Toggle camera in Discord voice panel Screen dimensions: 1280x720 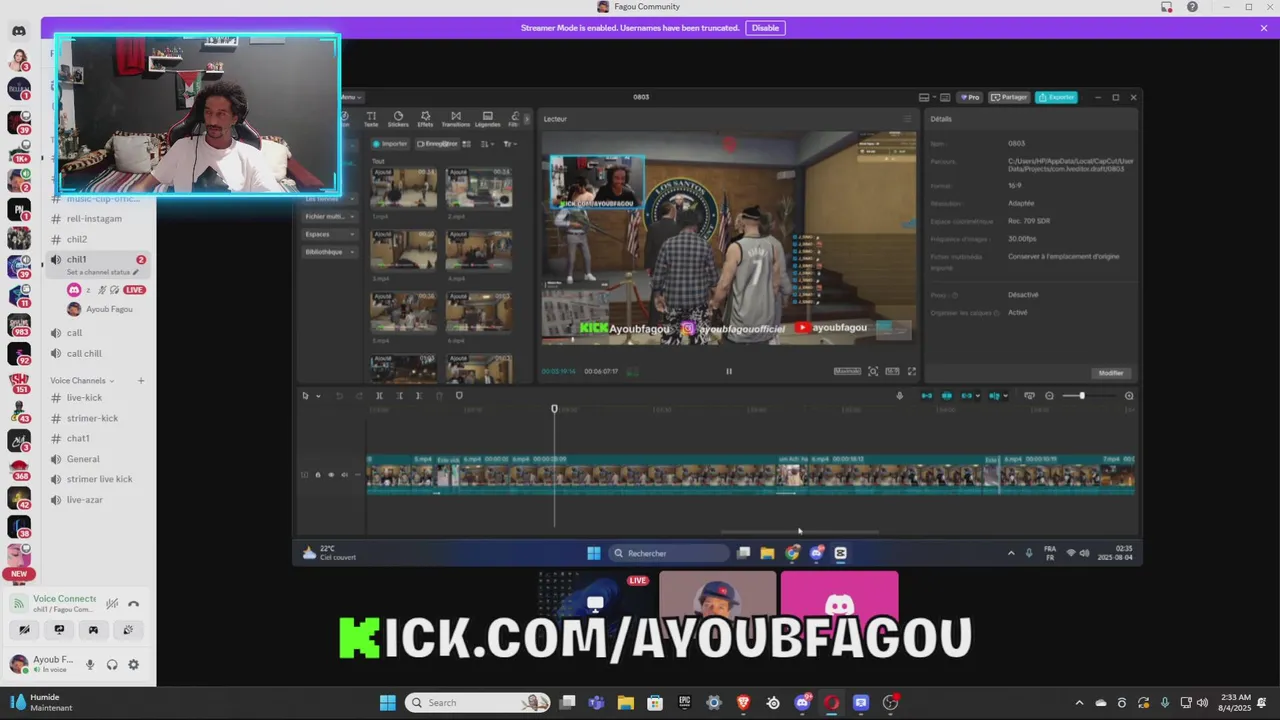24,630
